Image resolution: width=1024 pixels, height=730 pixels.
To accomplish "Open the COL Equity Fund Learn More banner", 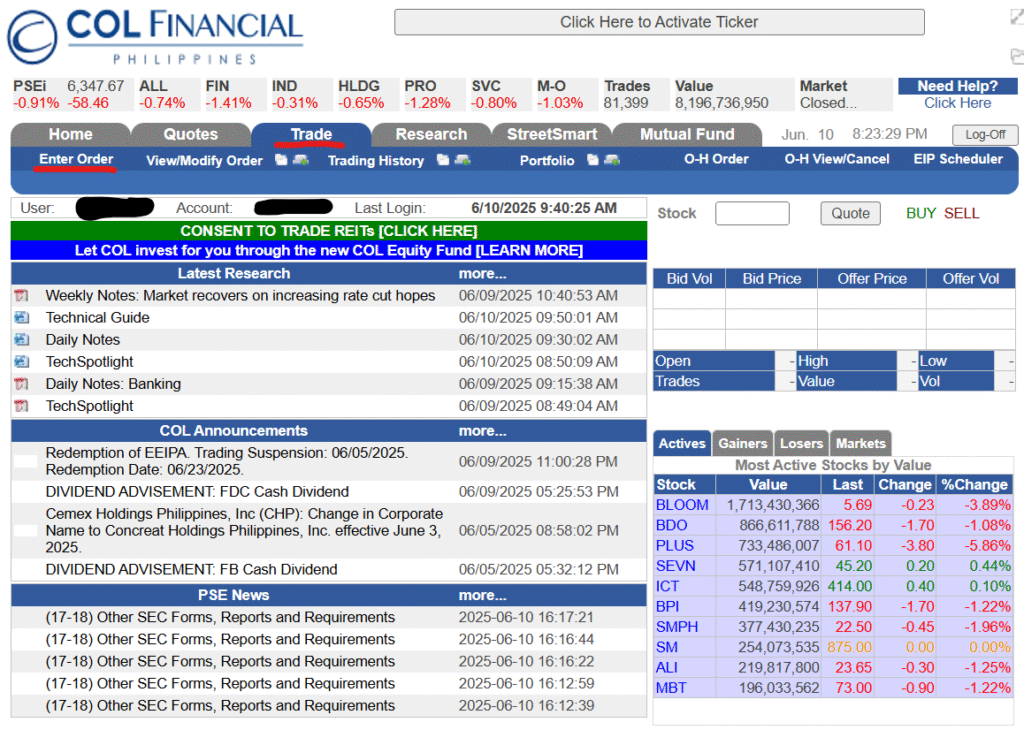I will click(328, 251).
